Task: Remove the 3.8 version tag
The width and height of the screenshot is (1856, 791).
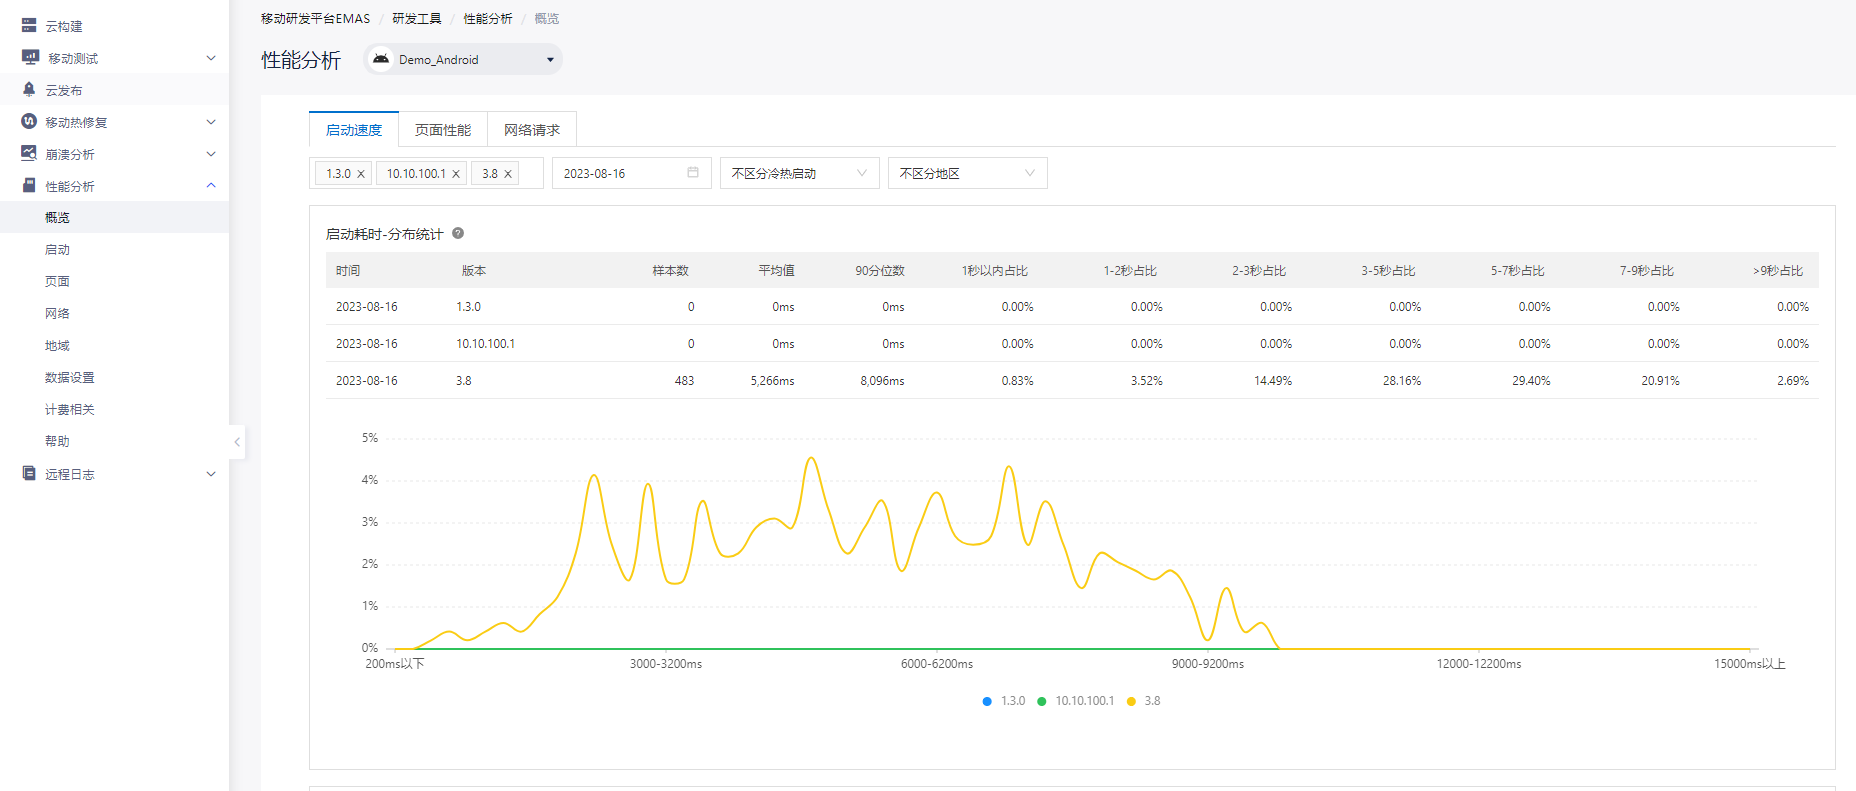Action: point(508,174)
